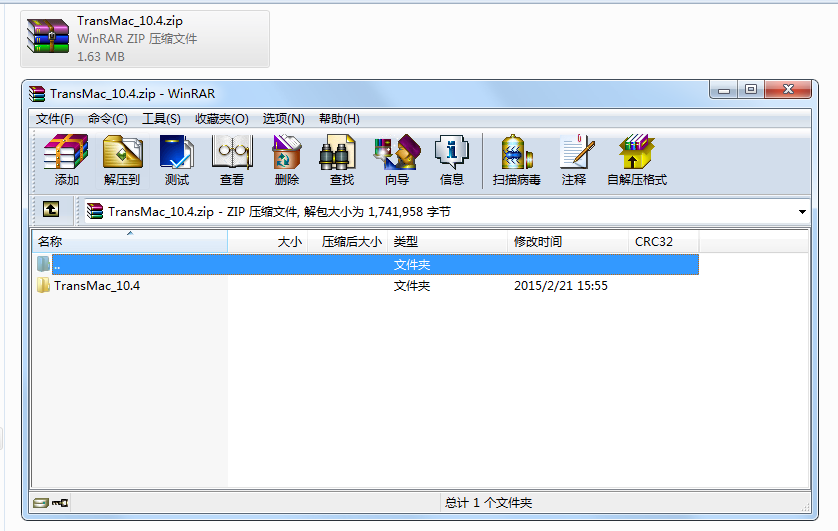Click status text 总计 1 个文件夹

488,503
